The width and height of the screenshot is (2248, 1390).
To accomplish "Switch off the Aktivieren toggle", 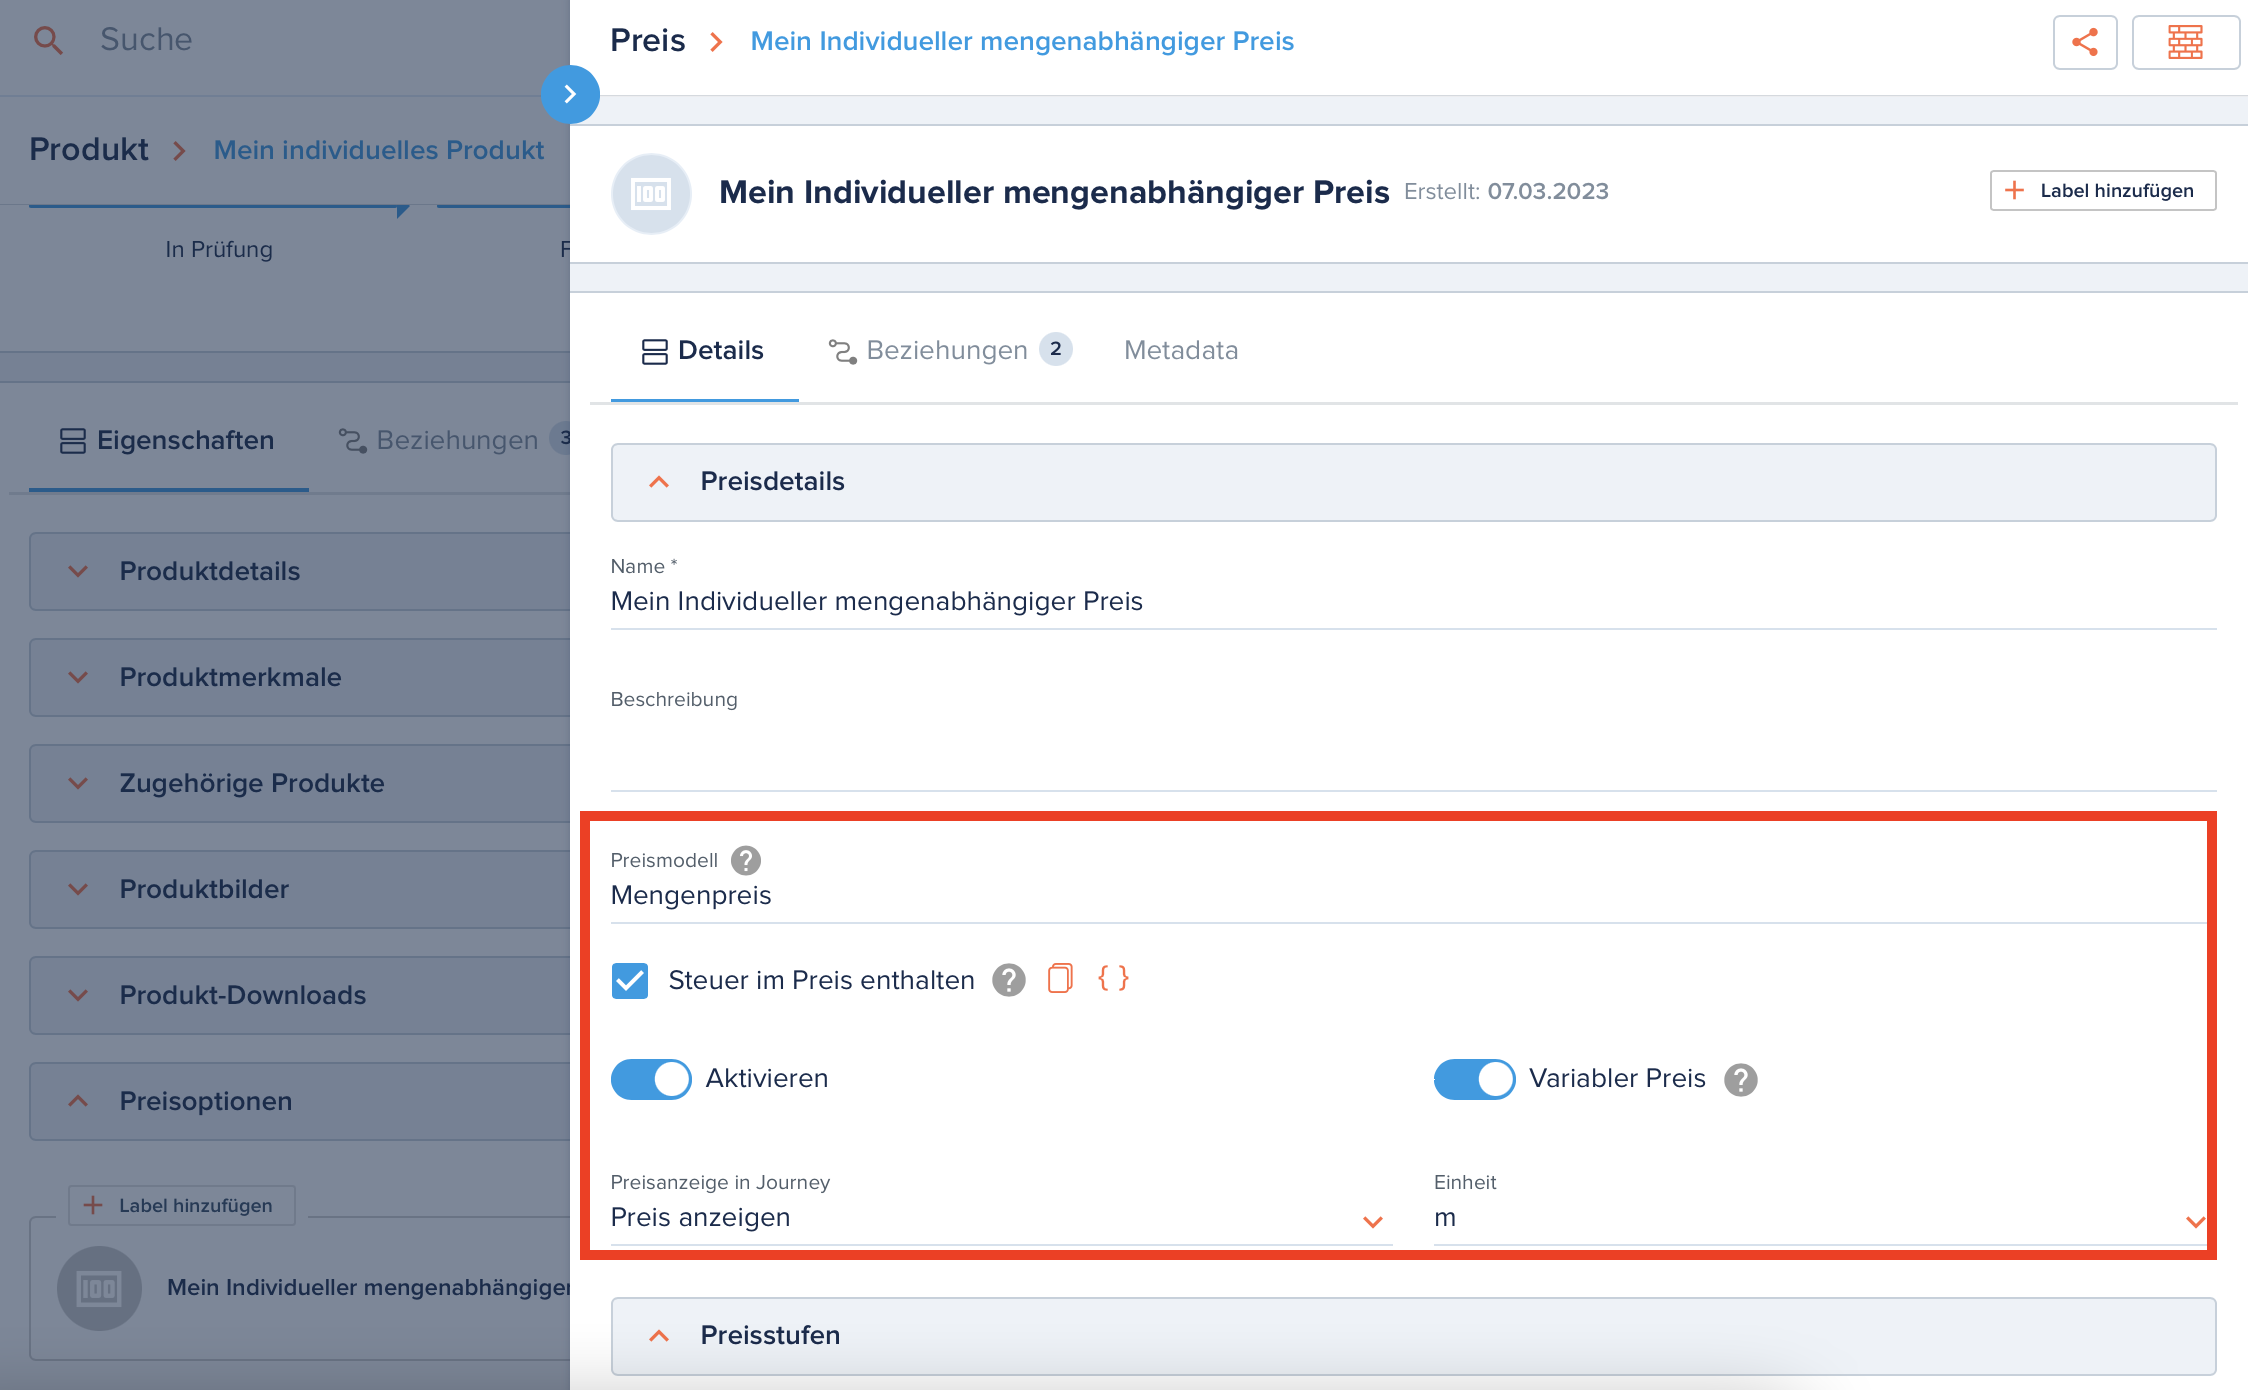I will (651, 1079).
